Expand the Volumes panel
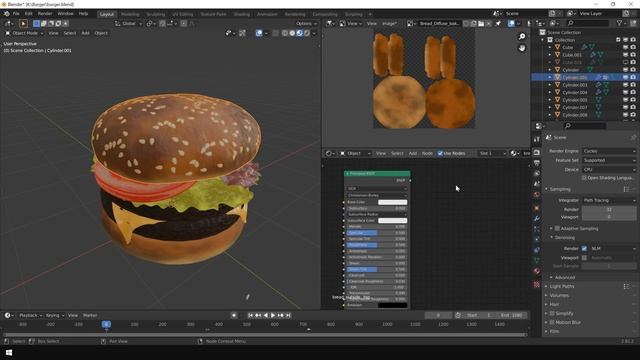Screen dimensions: 640x360 point(559,296)
